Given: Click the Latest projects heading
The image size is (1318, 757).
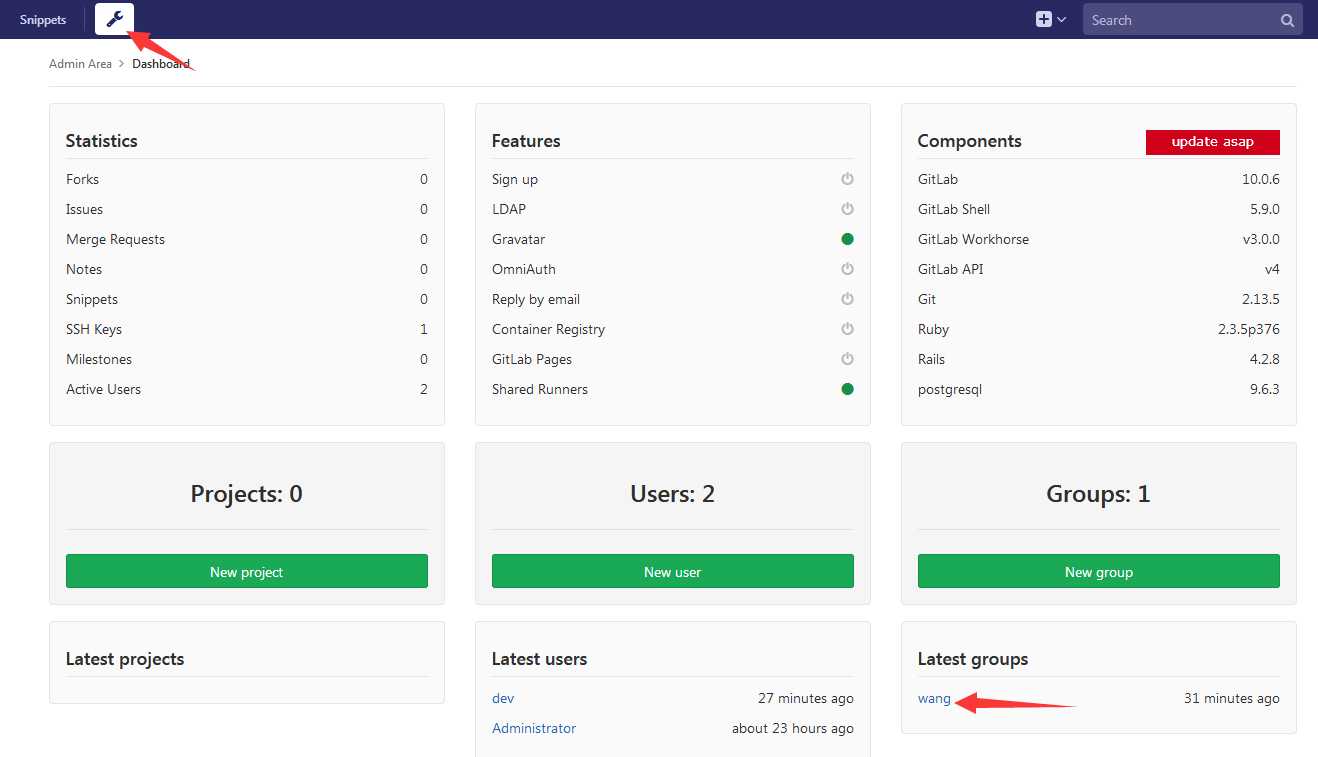Looking at the screenshot, I should click(125, 659).
